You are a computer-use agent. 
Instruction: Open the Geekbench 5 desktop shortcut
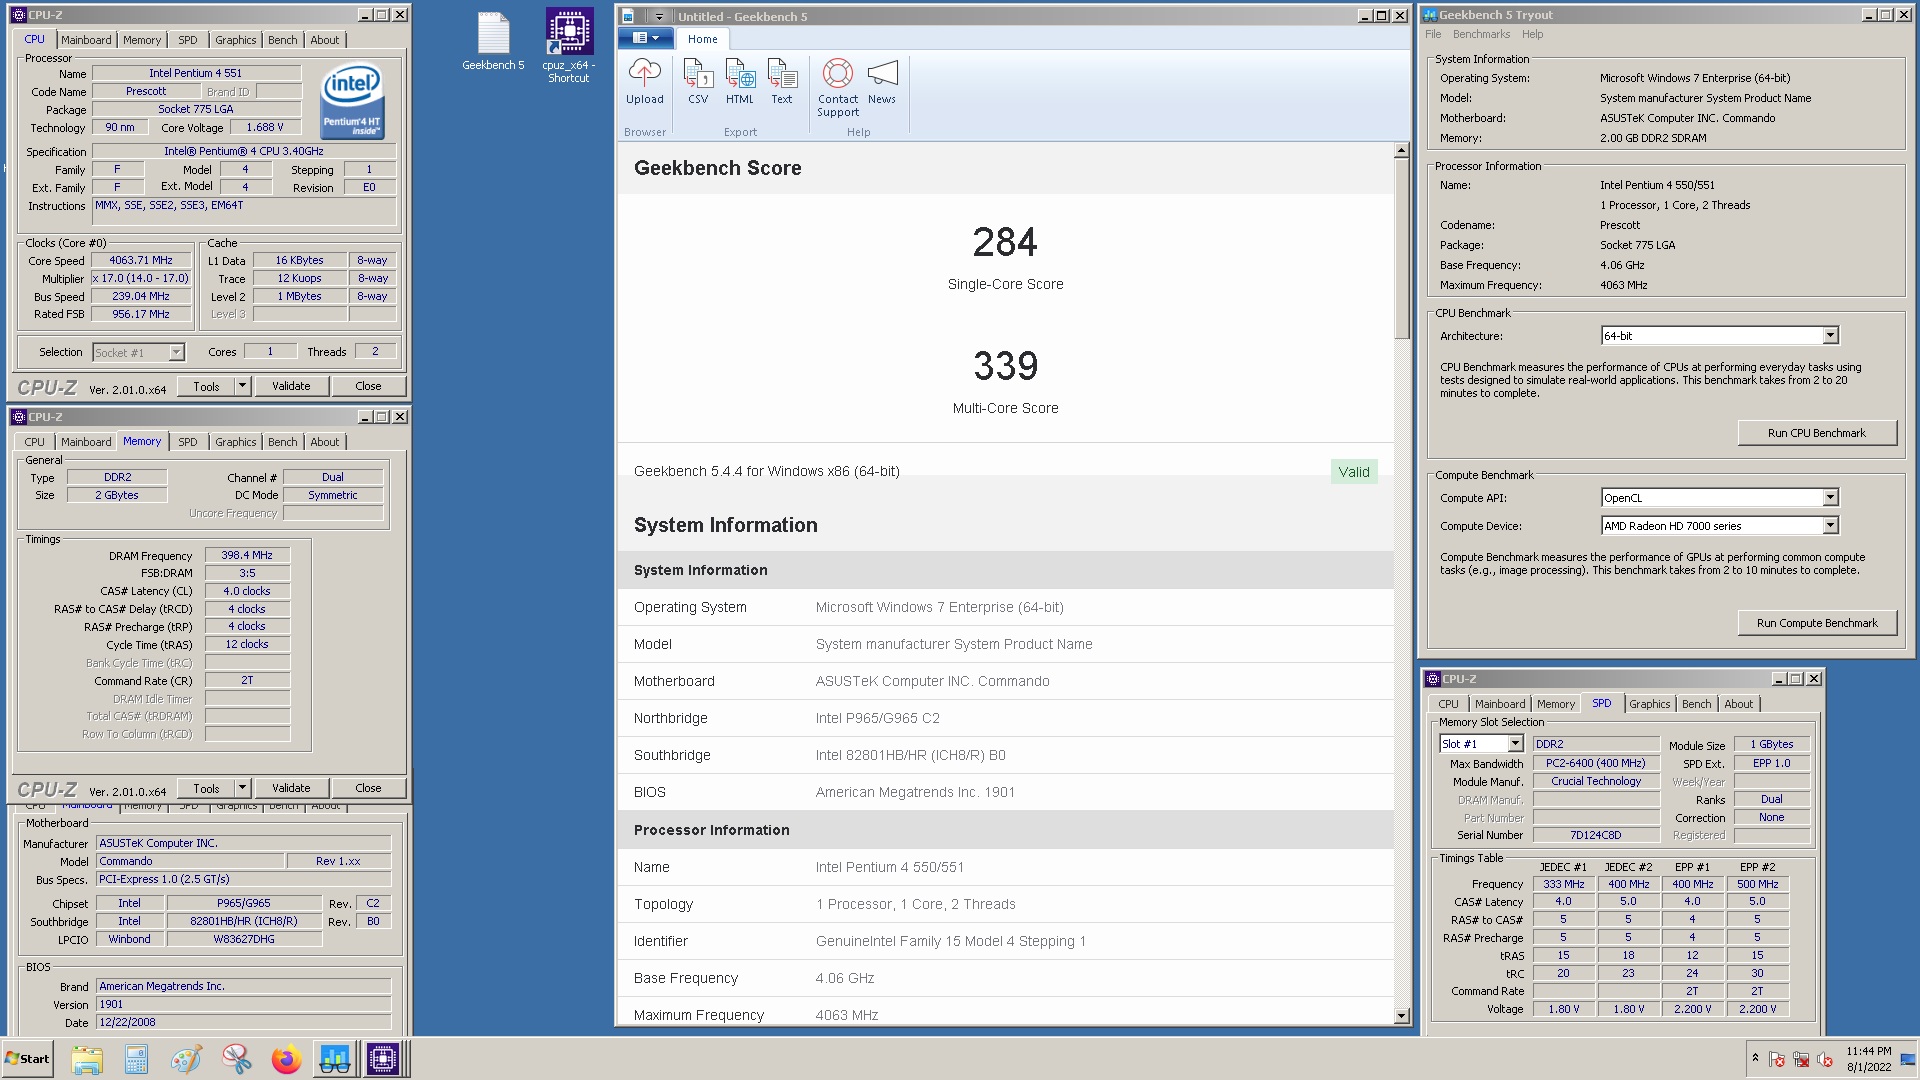pyautogui.click(x=493, y=42)
